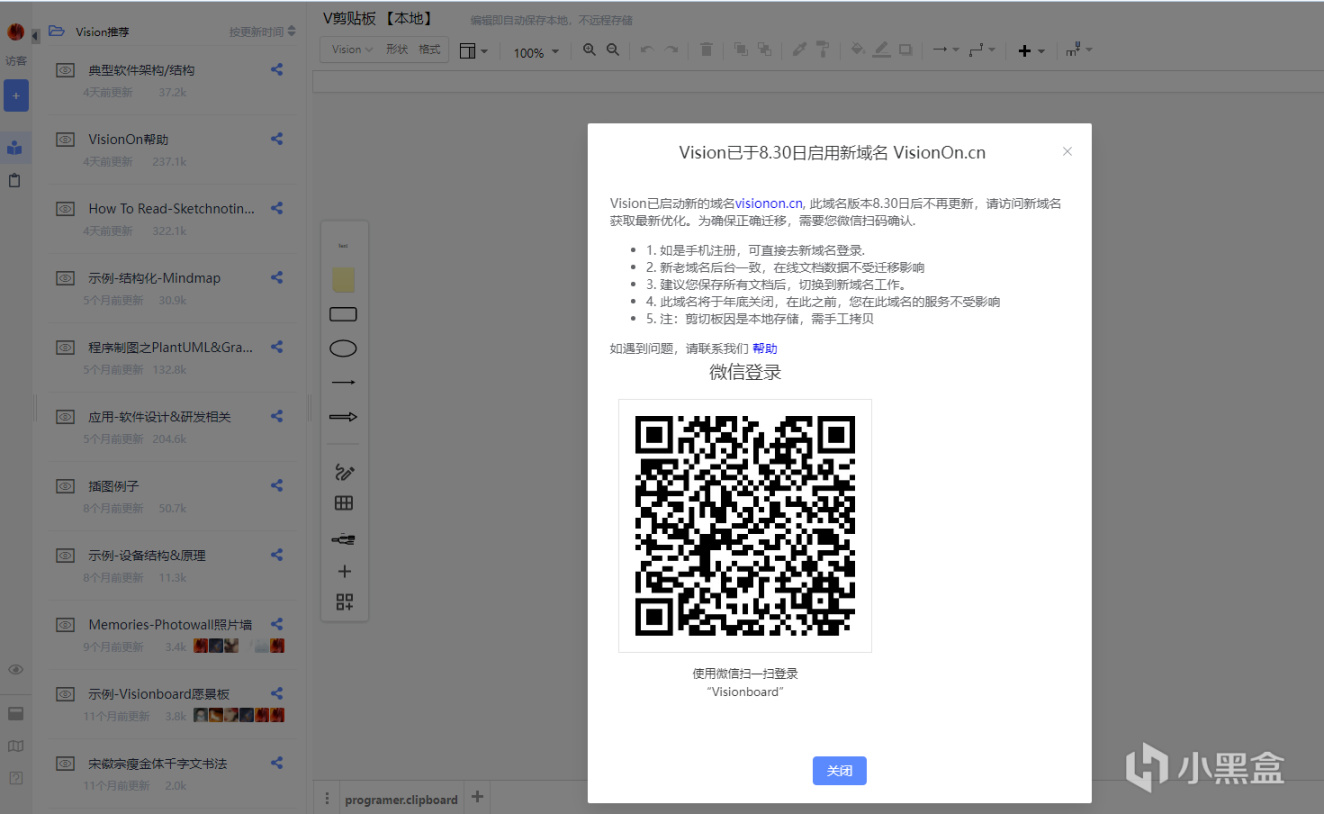Open the waypoint connector style dropdown
Image resolution: width=1324 pixels, height=814 pixels.
point(981,50)
